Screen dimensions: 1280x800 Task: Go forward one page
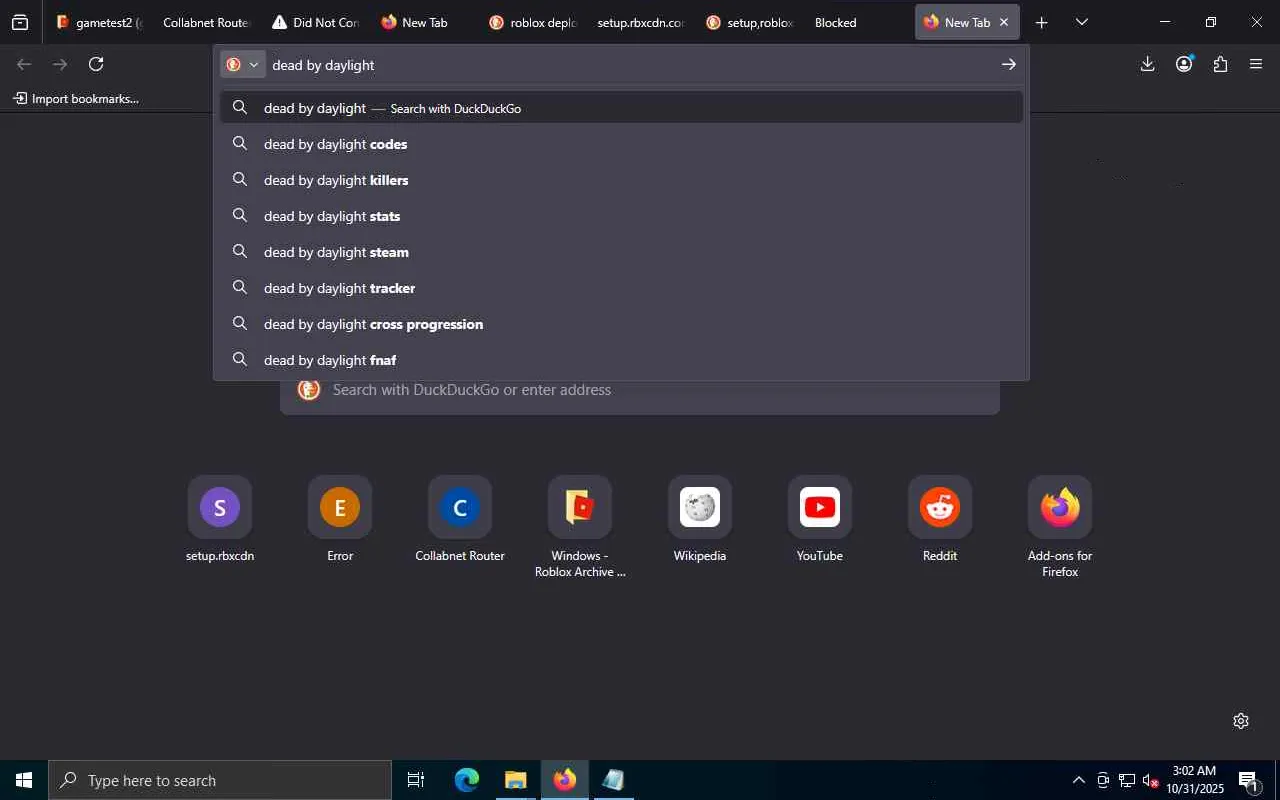point(60,64)
